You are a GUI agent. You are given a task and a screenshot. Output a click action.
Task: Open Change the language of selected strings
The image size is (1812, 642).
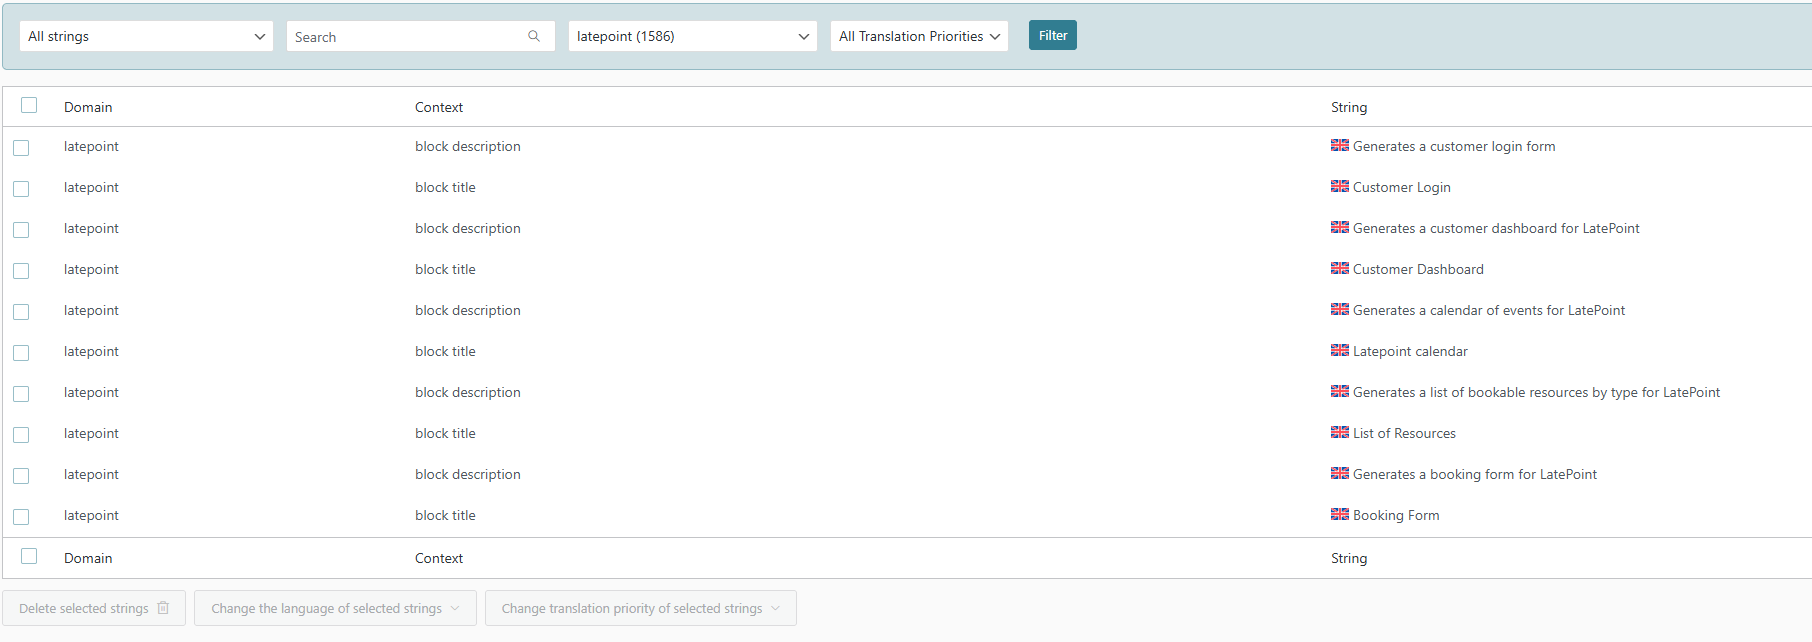coord(335,608)
